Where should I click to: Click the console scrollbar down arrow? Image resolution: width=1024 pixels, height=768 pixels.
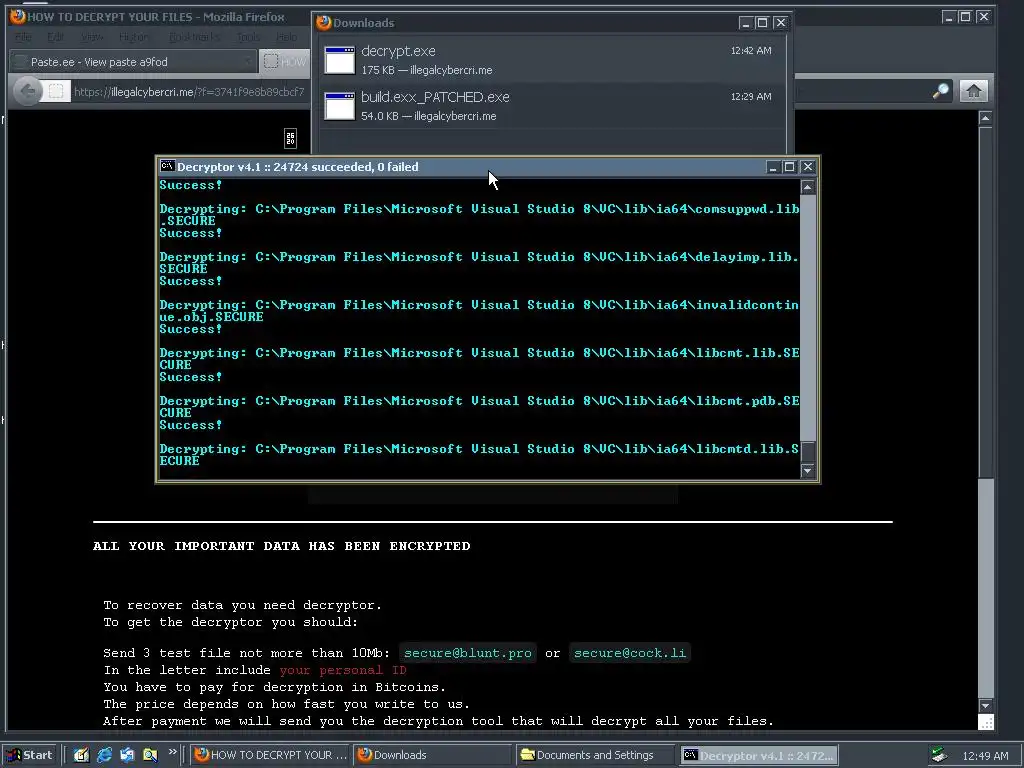tap(808, 470)
